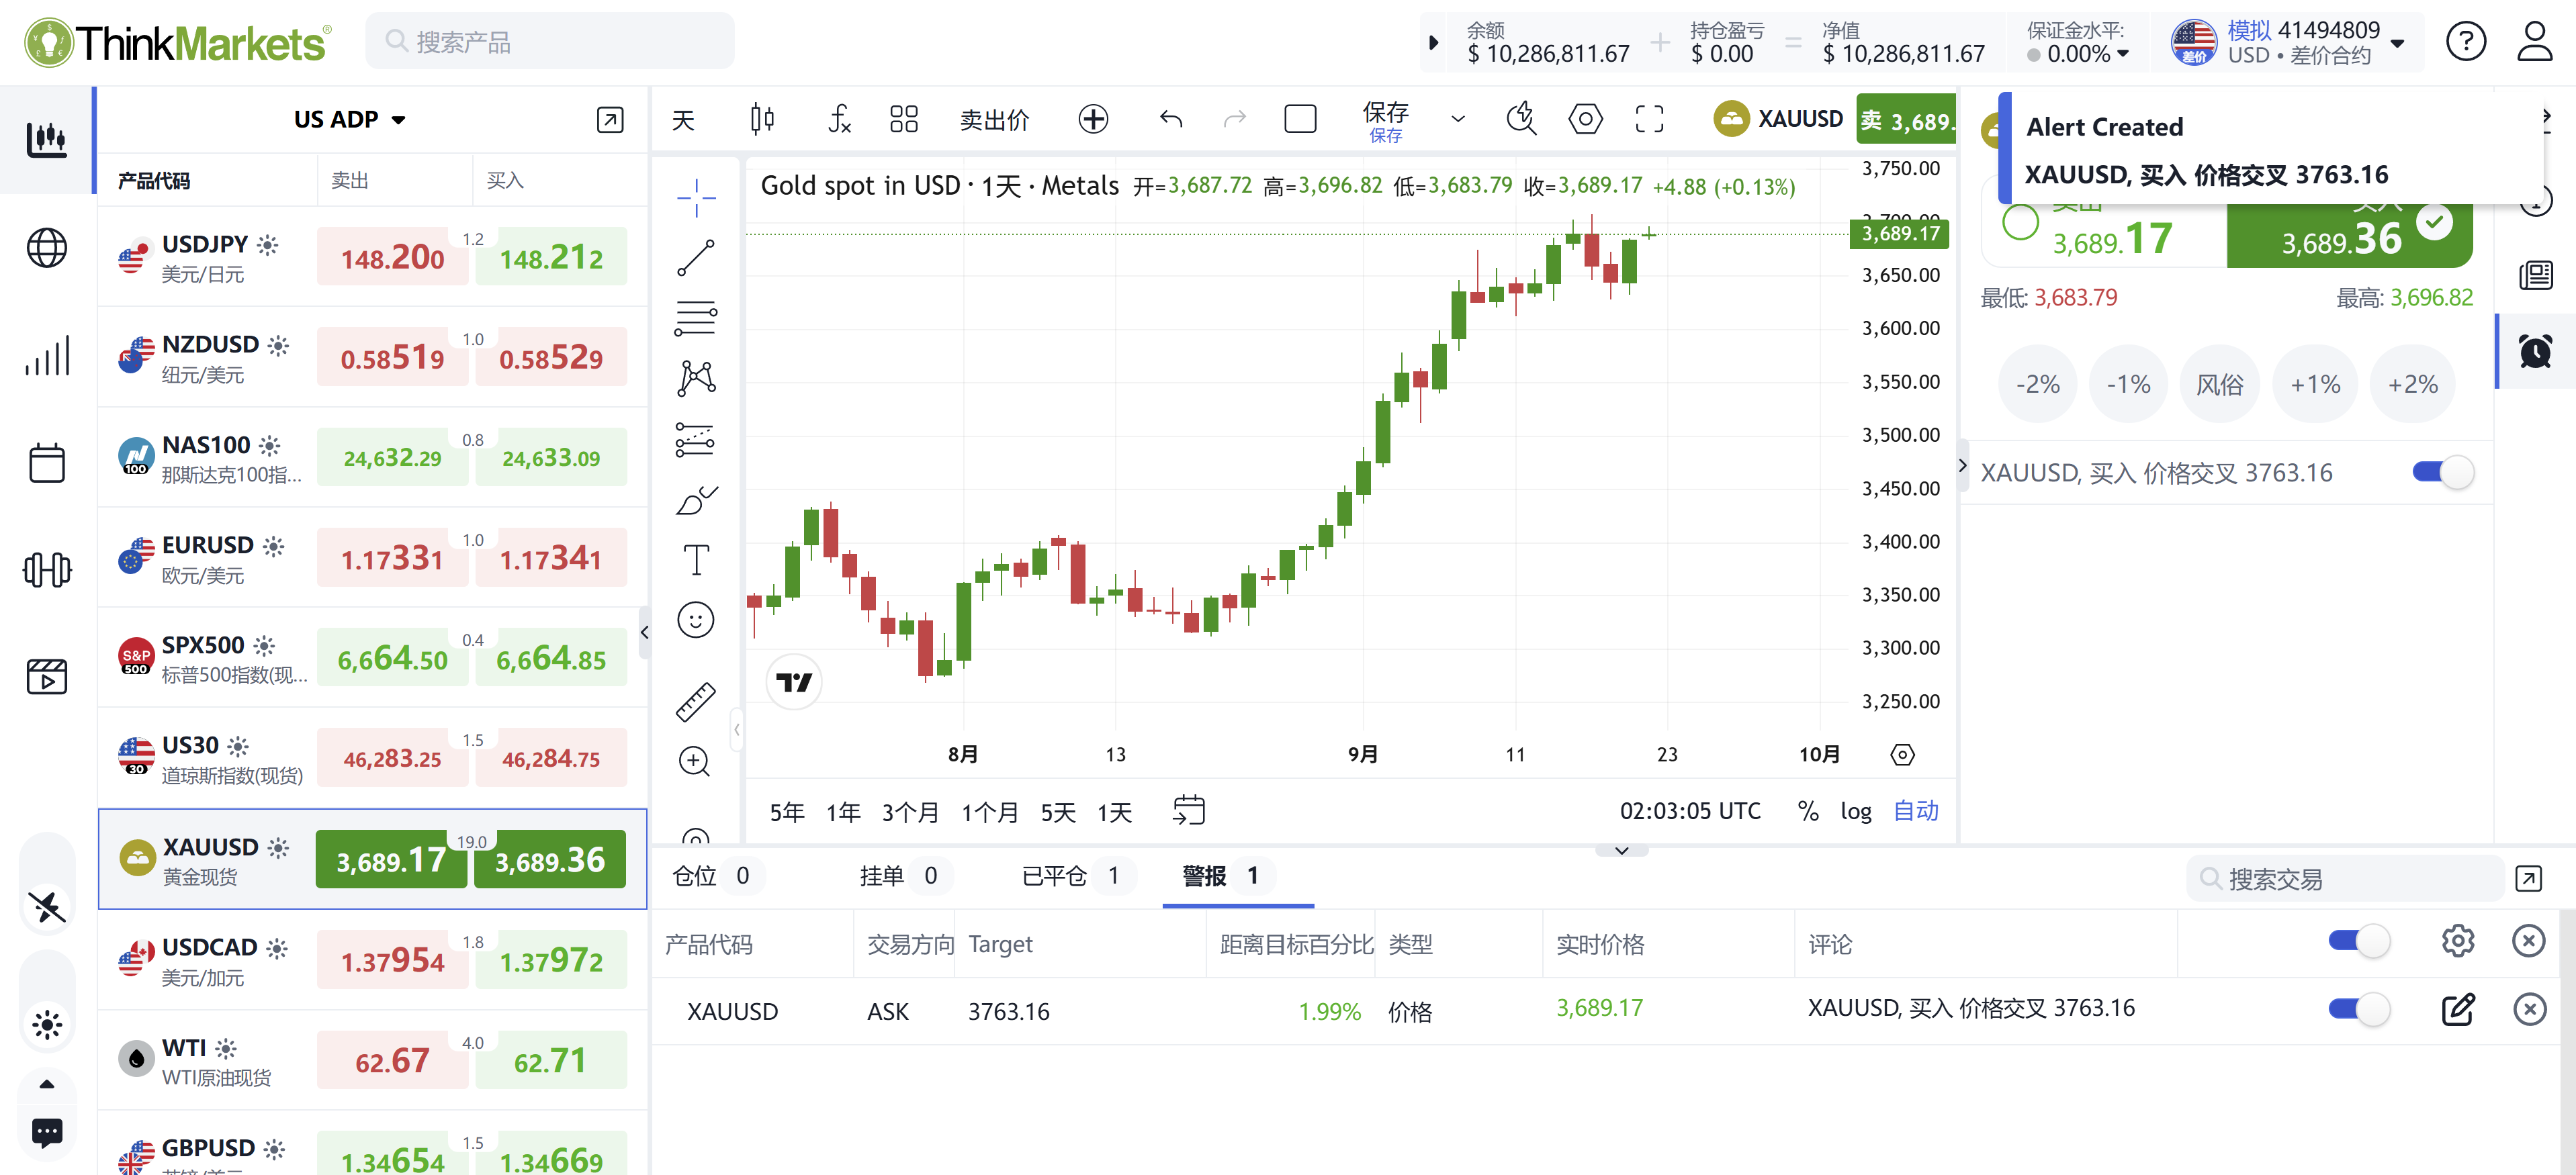The height and width of the screenshot is (1175, 2576).
Task: Open the account selector dropdown arrow
Action: point(2397,43)
